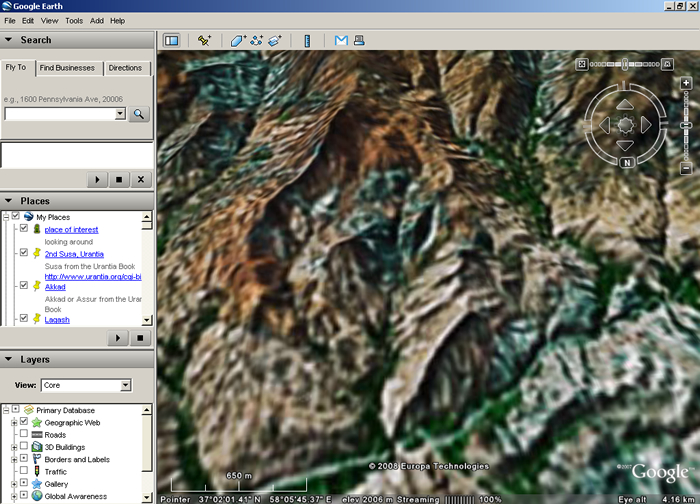Email the view using the envelope icon

click(x=341, y=41)
